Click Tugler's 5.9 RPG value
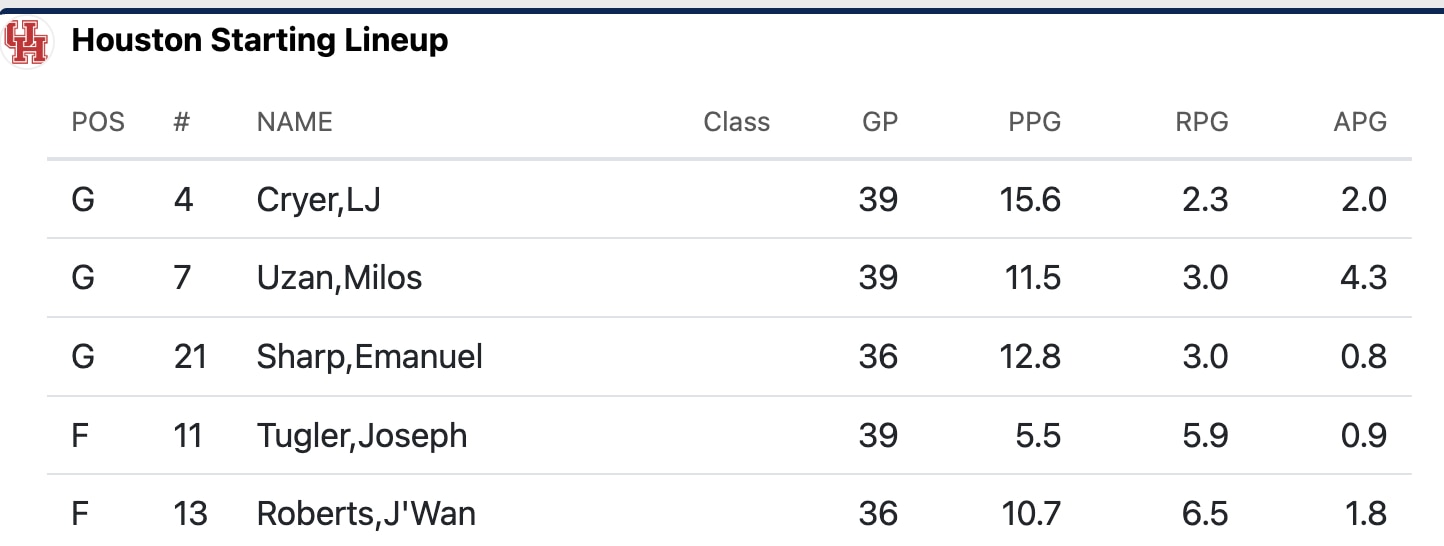1444x546 pixels. (x=1204, y=436)
